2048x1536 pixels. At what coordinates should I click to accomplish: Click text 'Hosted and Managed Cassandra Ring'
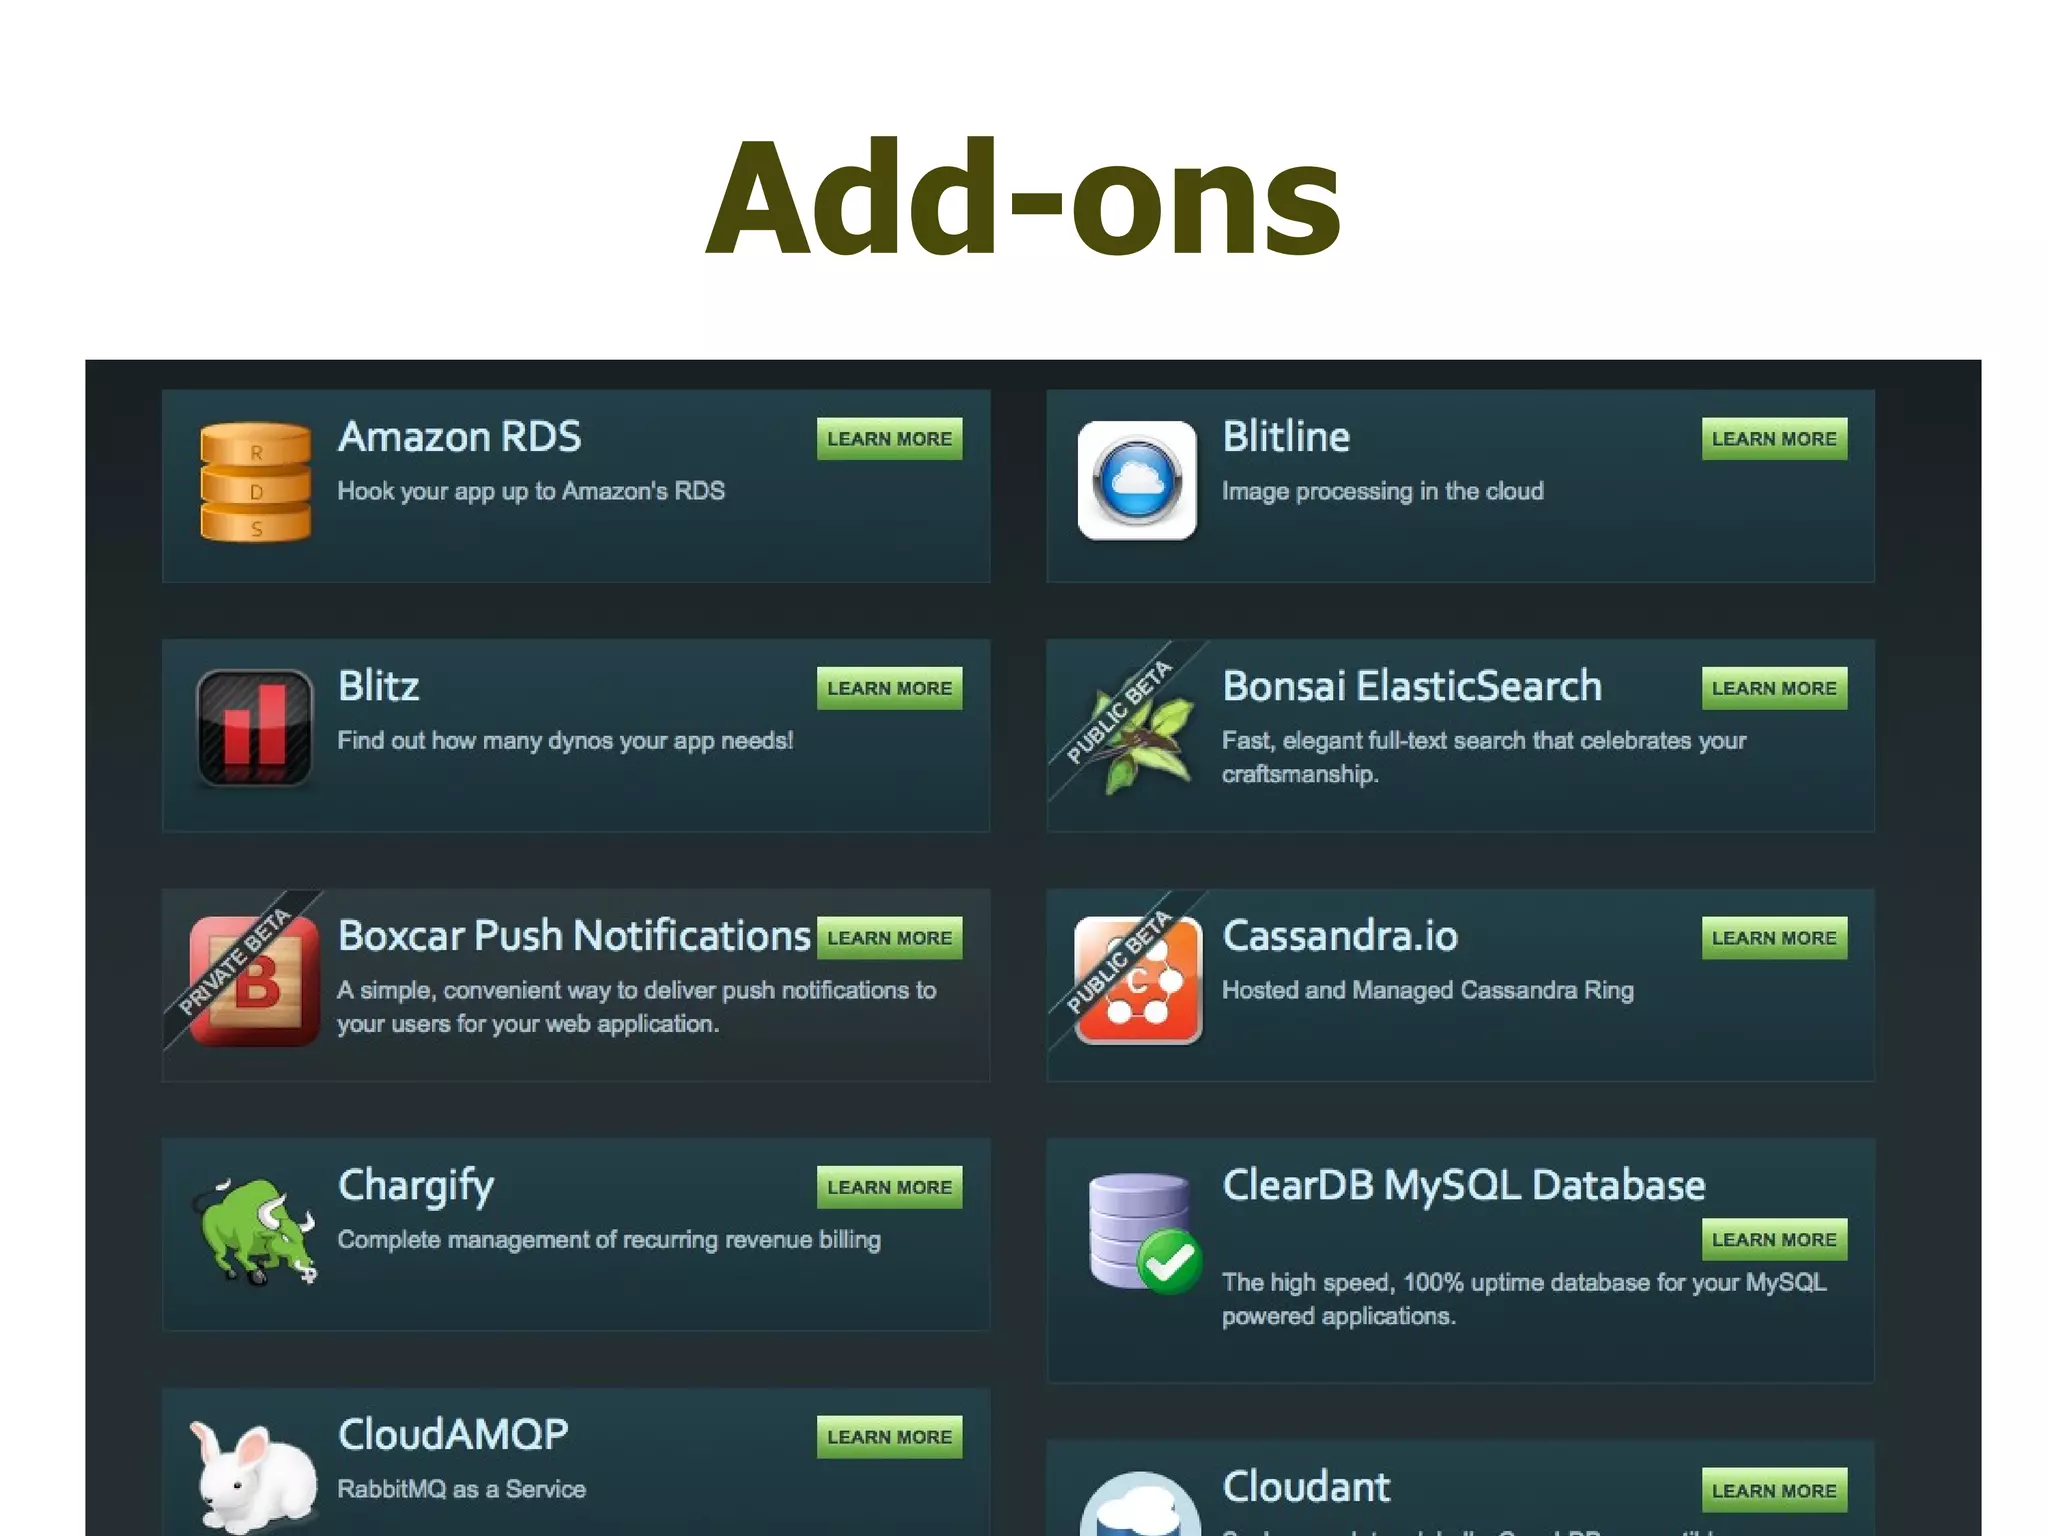[1428, 990]
